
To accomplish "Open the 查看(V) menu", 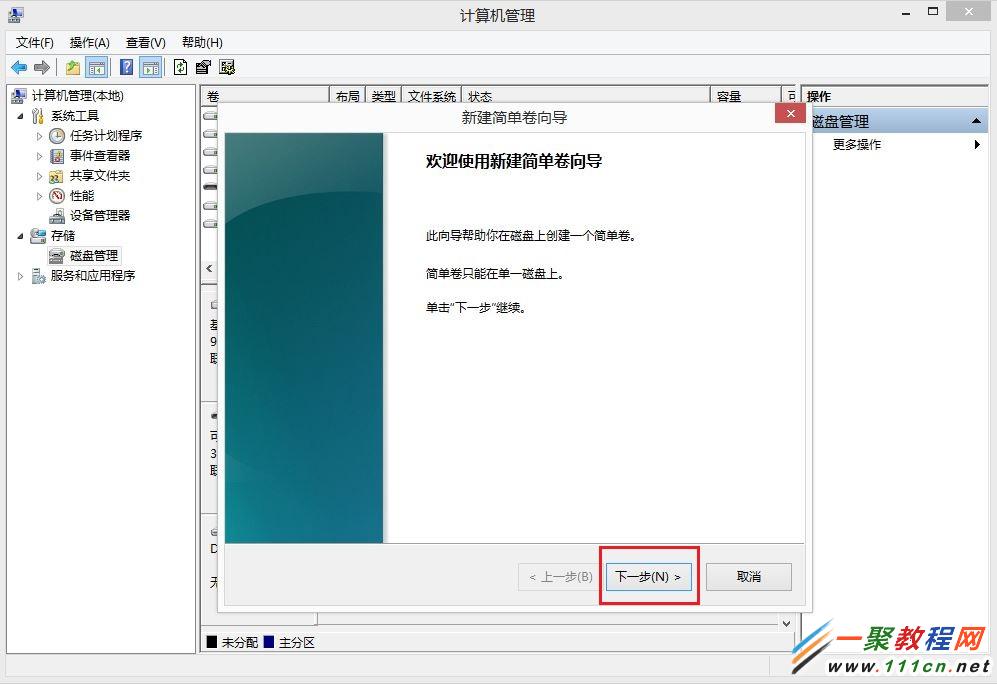I will tap(146, 43).
